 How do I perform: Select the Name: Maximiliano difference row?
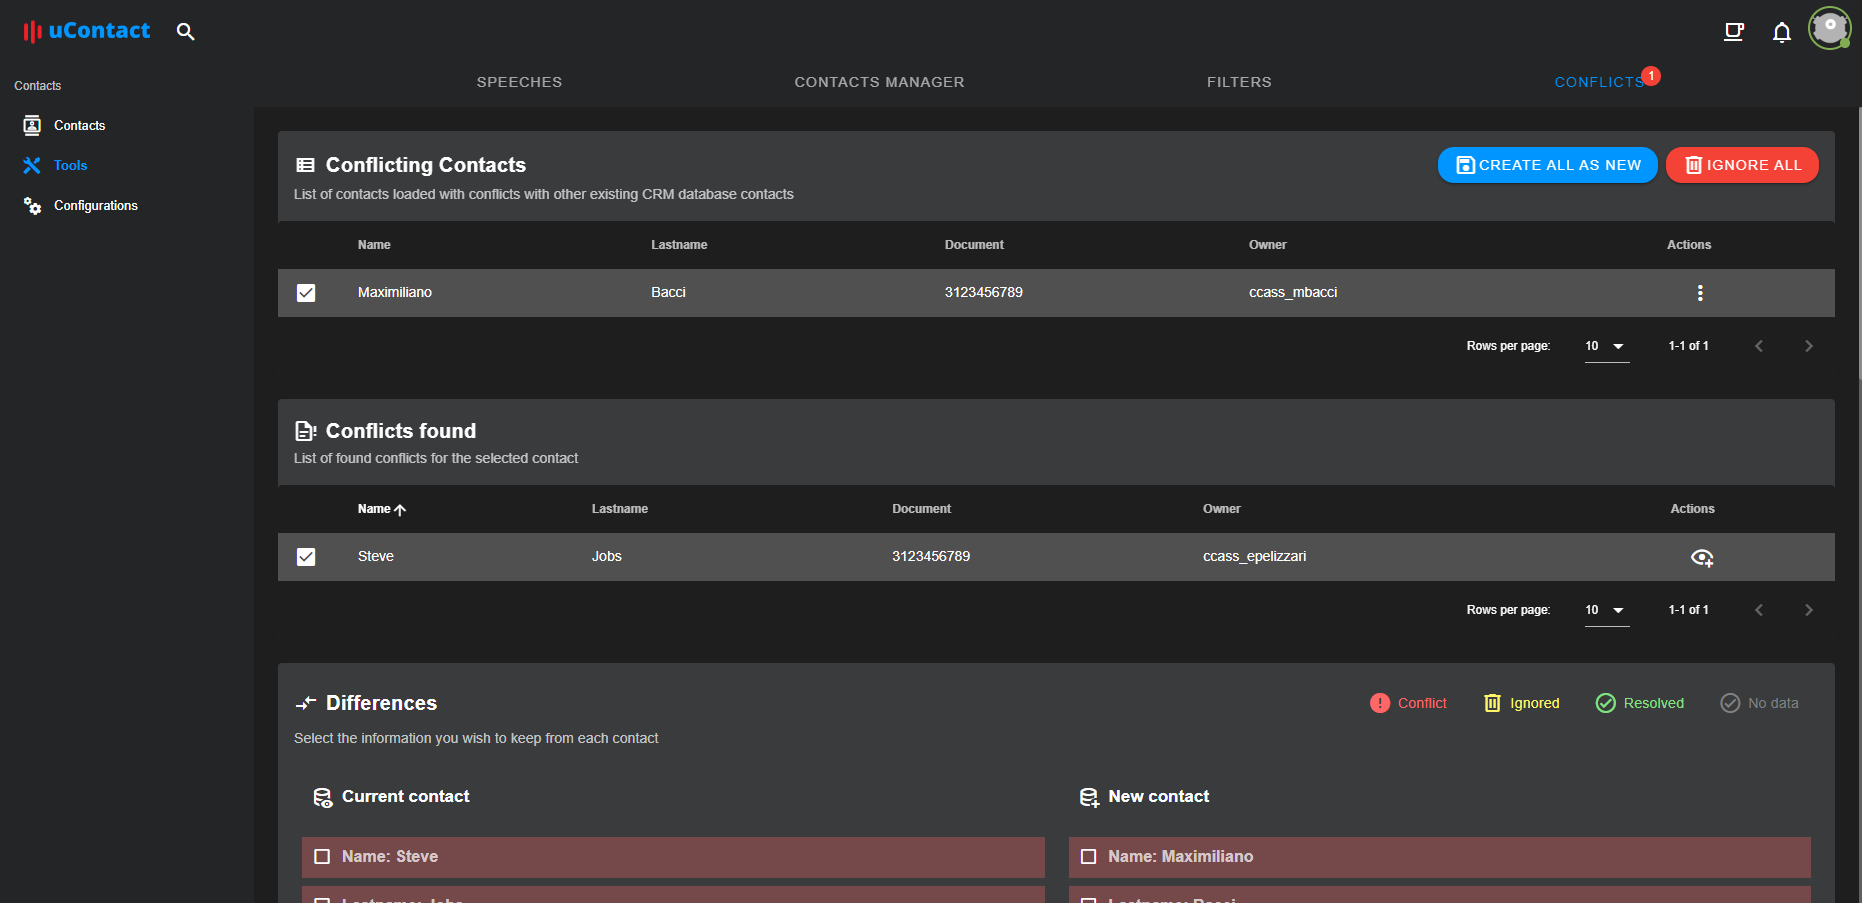click(1440, 857)
